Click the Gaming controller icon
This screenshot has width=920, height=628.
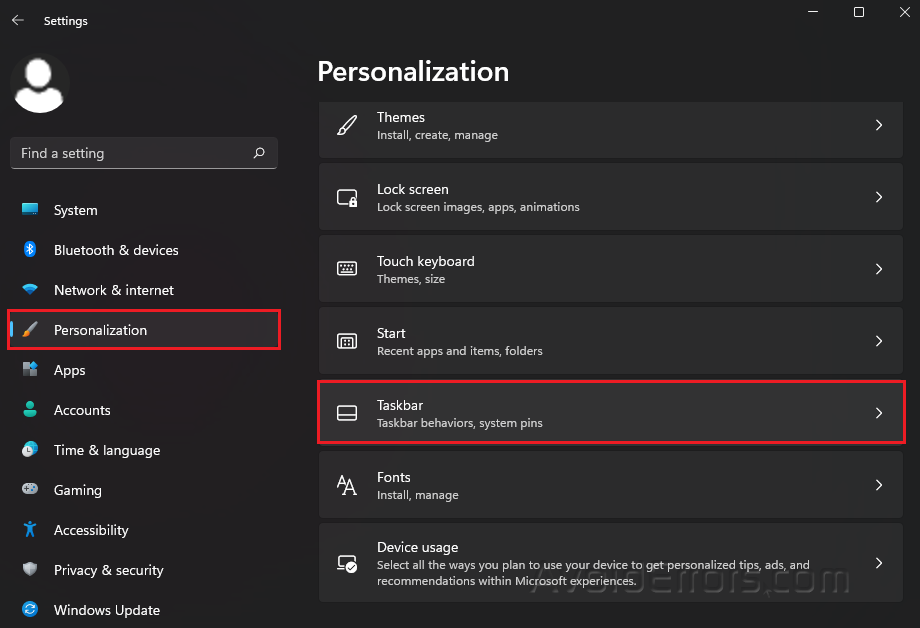[28, 490]
